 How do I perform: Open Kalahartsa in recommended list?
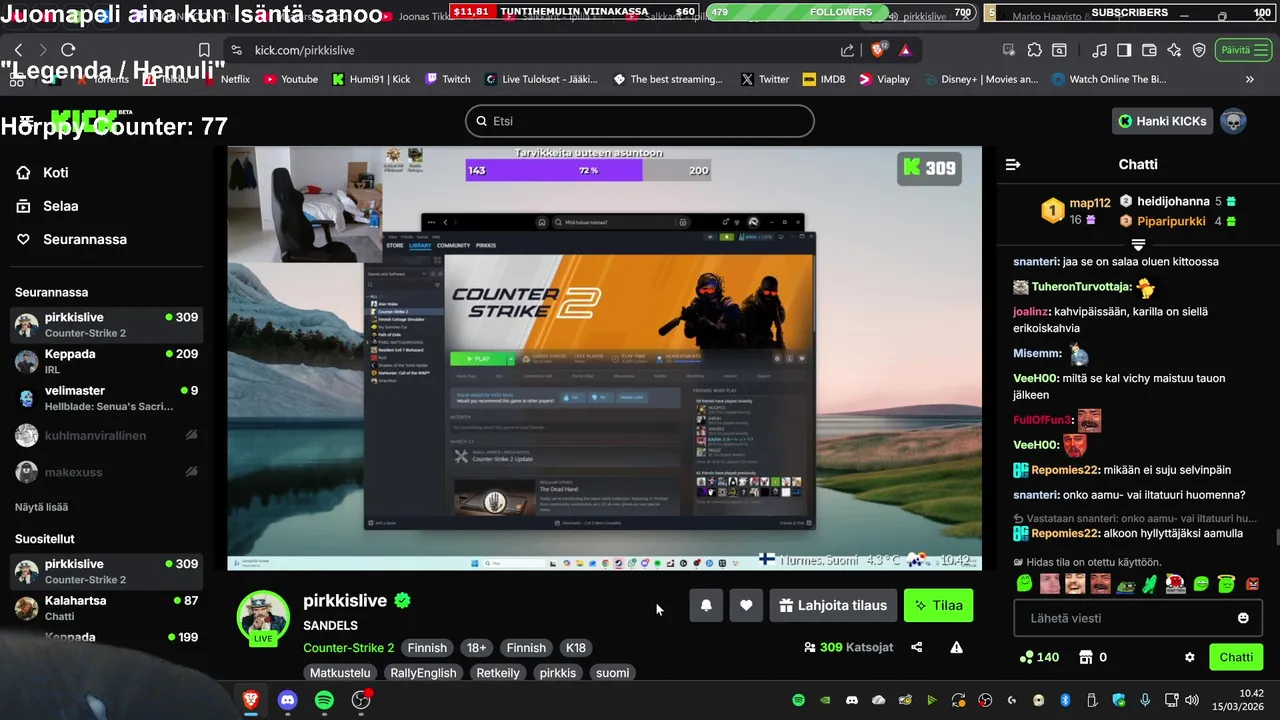(x=107, y=608)
